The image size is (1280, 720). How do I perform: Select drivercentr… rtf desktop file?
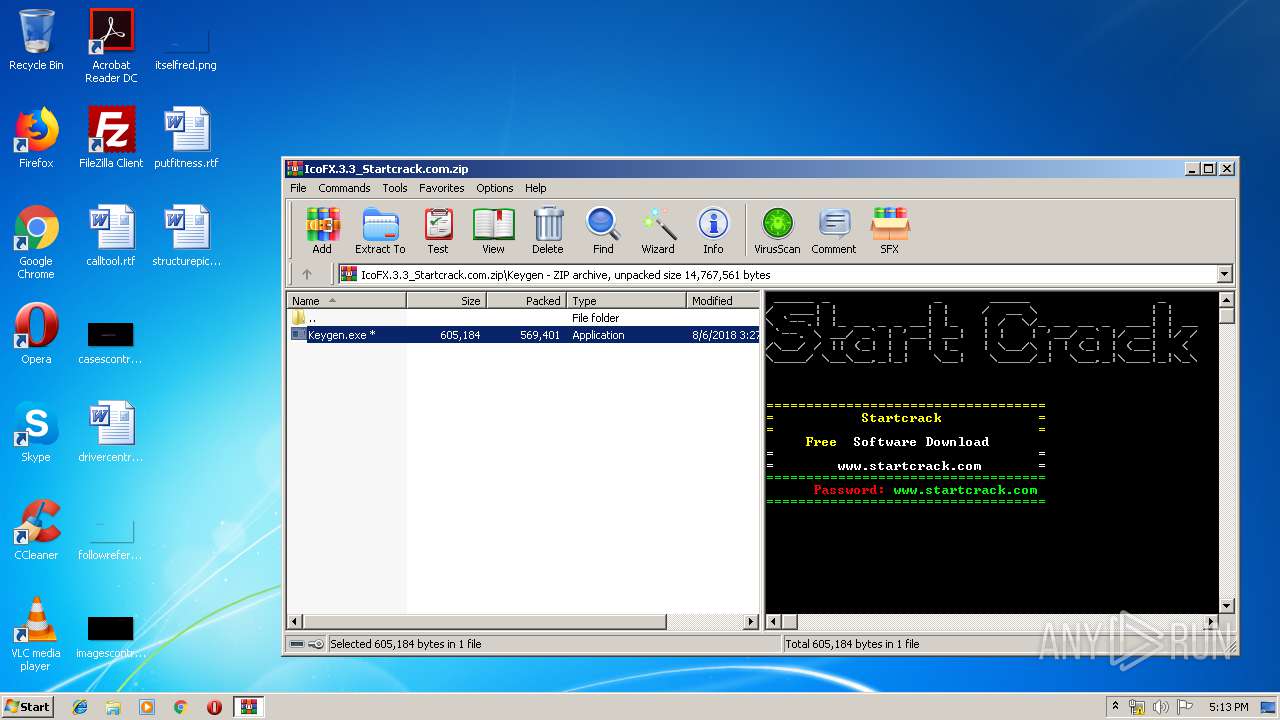pyautogui.click(x=111, y=432)
